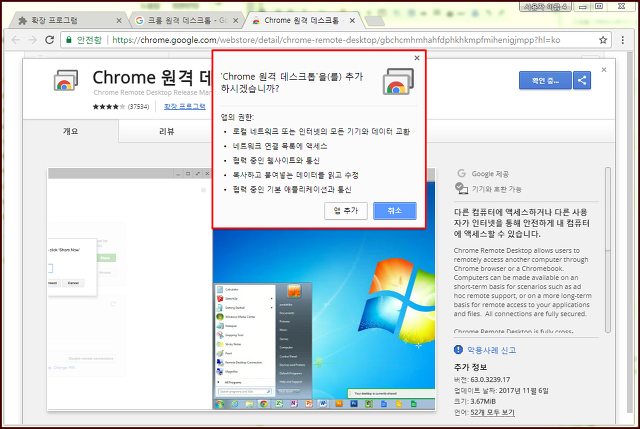Click the browser back arrow
Screen dimensions: 640x429
tap(16, 40)
